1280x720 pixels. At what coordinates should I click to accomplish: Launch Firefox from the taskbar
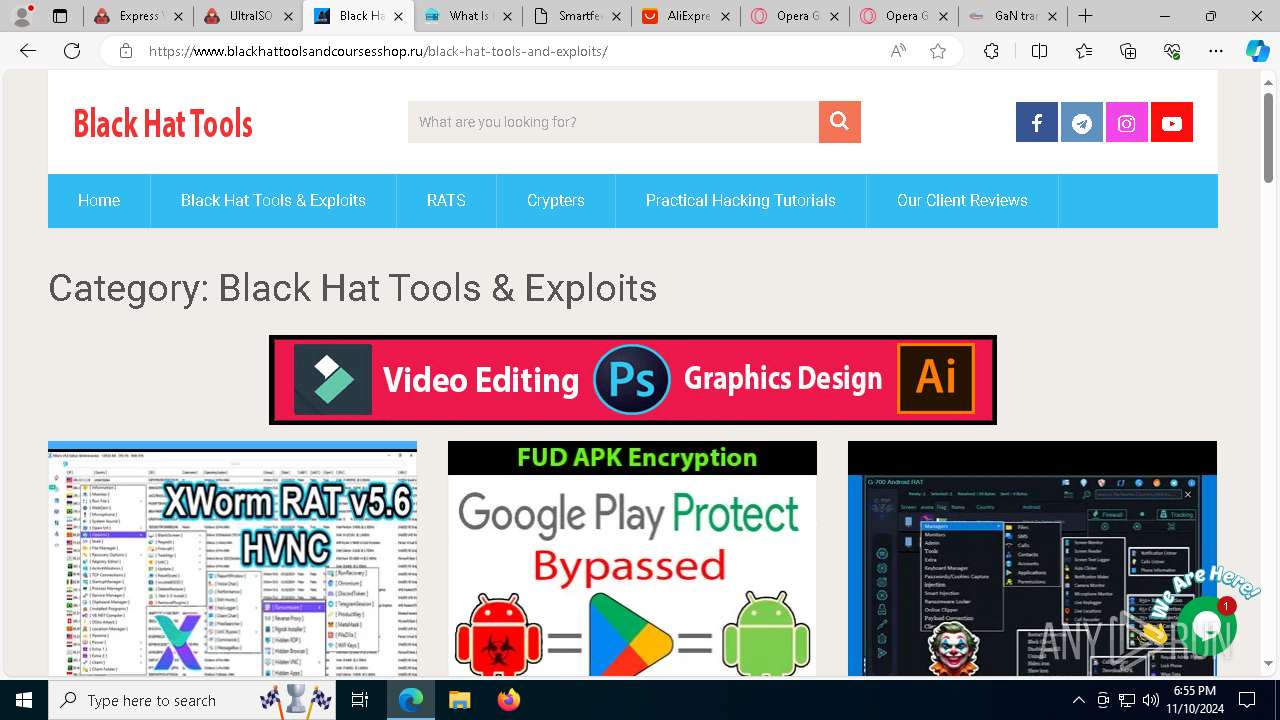coord(508,700)
